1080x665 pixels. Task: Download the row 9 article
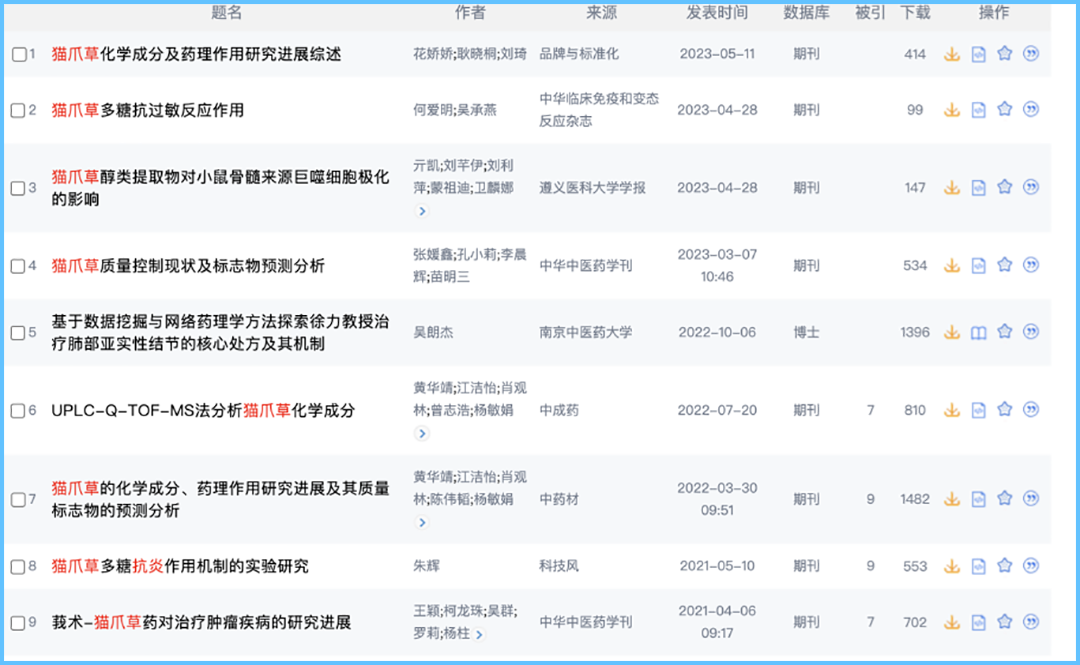click(x=952, y=622)
